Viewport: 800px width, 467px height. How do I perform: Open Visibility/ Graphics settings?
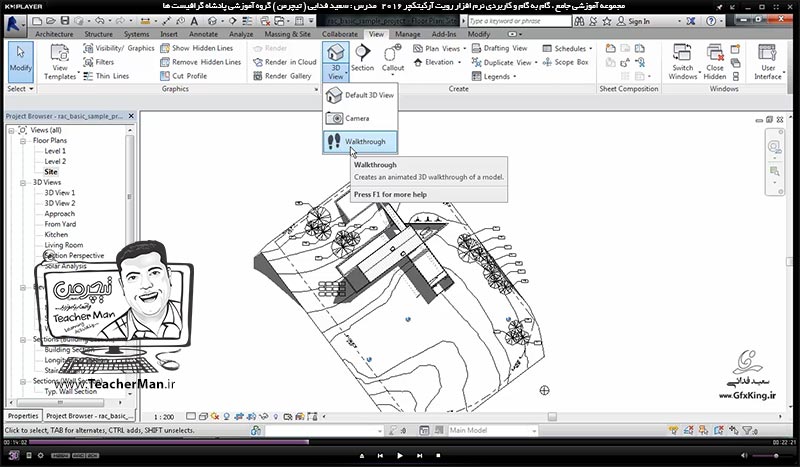(x=119, y=48)
